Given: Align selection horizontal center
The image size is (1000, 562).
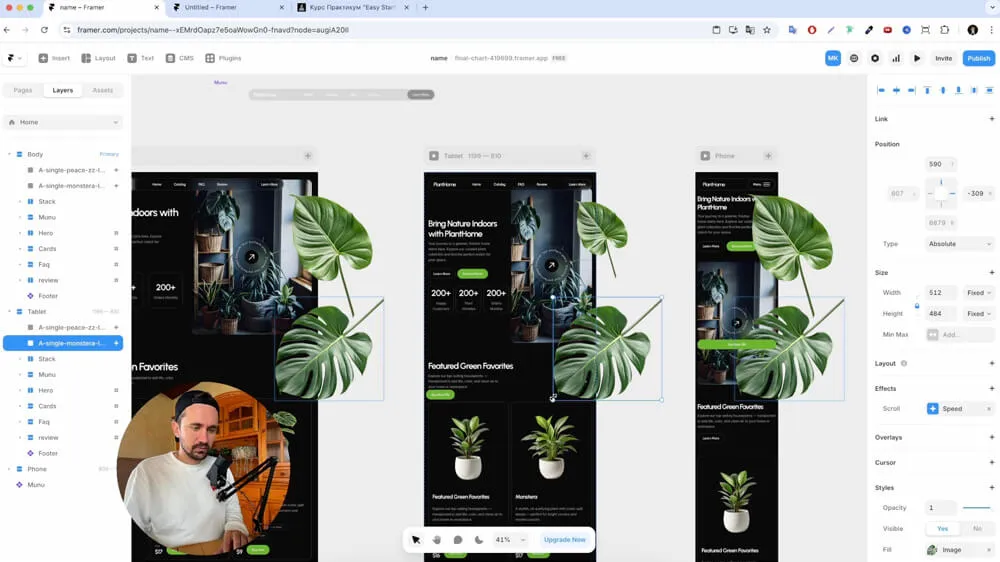Looking at the screenshot, I should point(897,91).
